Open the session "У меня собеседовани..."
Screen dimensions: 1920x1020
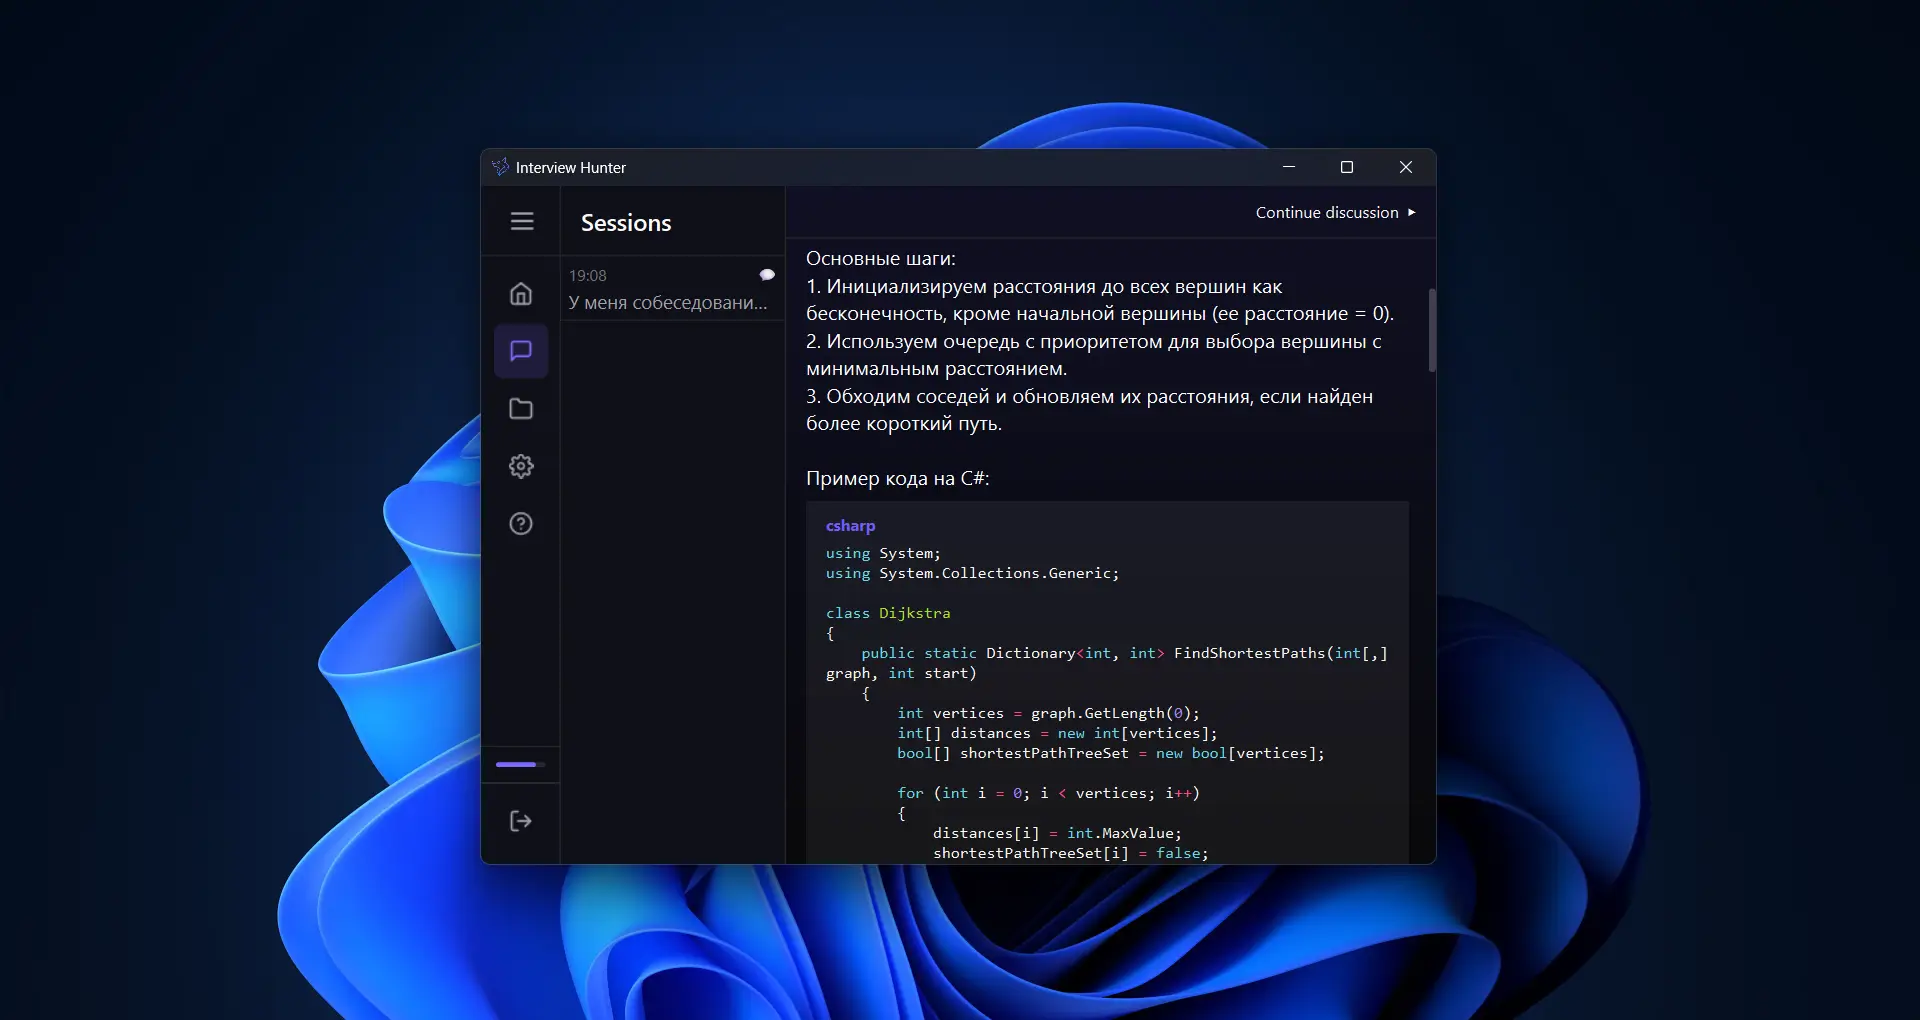(667, 303)
